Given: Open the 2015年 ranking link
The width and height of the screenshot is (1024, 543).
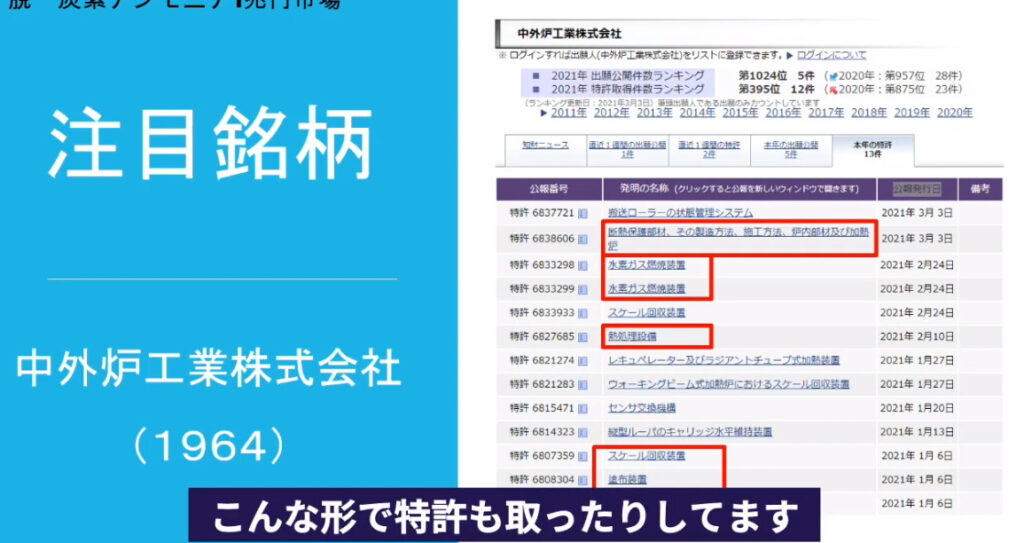Looking at the screenshot, I should (x=740, y=113).
